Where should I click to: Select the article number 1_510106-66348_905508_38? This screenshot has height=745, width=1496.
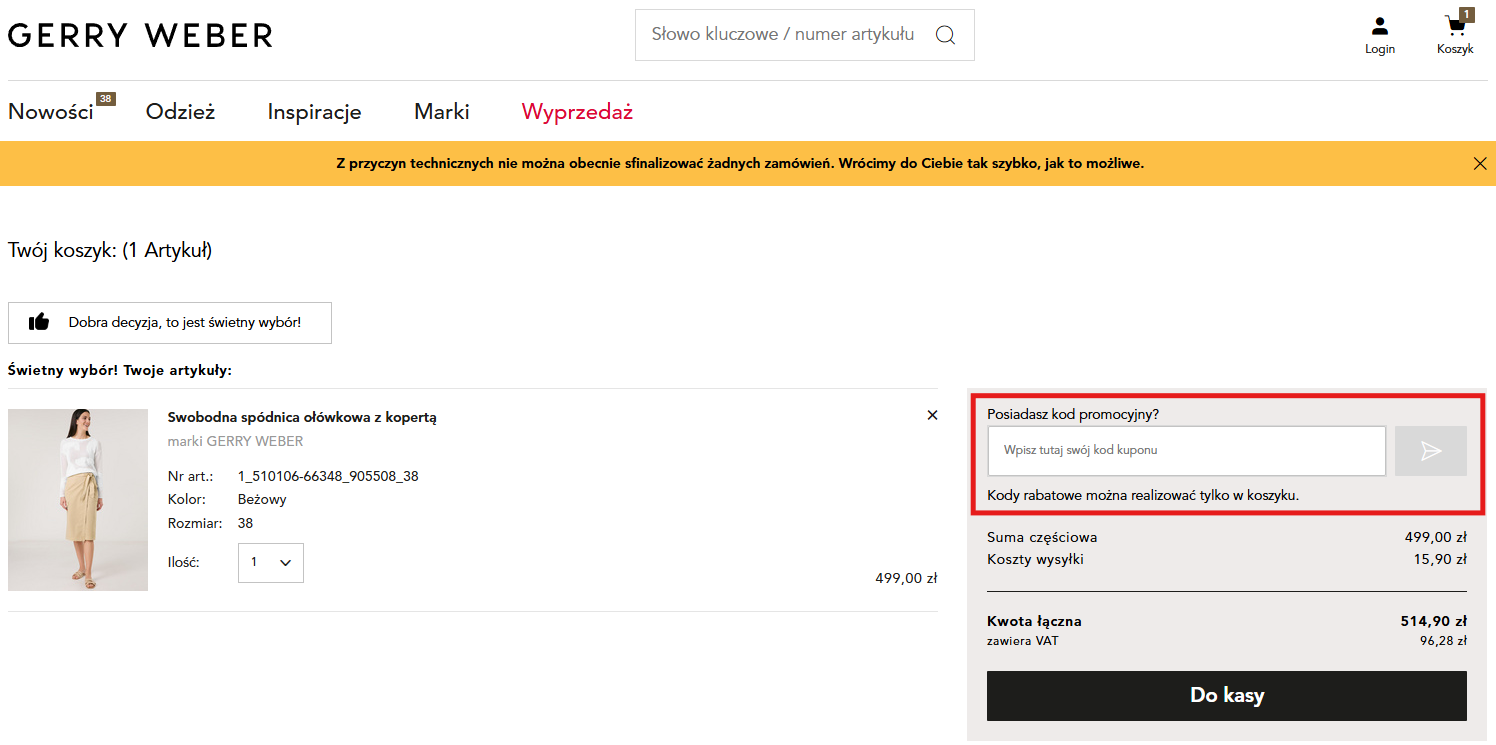pos(328,476)
